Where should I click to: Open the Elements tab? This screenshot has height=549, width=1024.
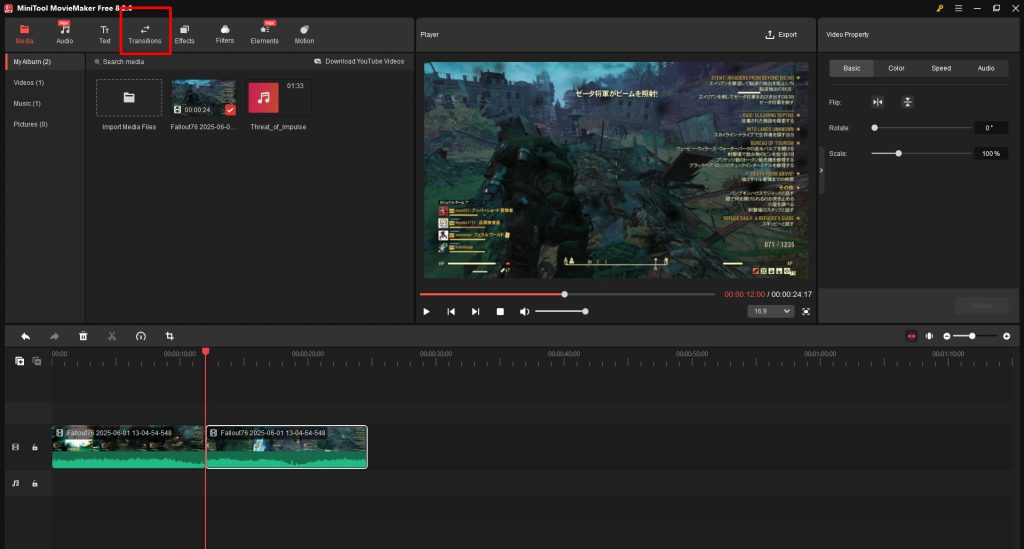click(x=264, y=34)
